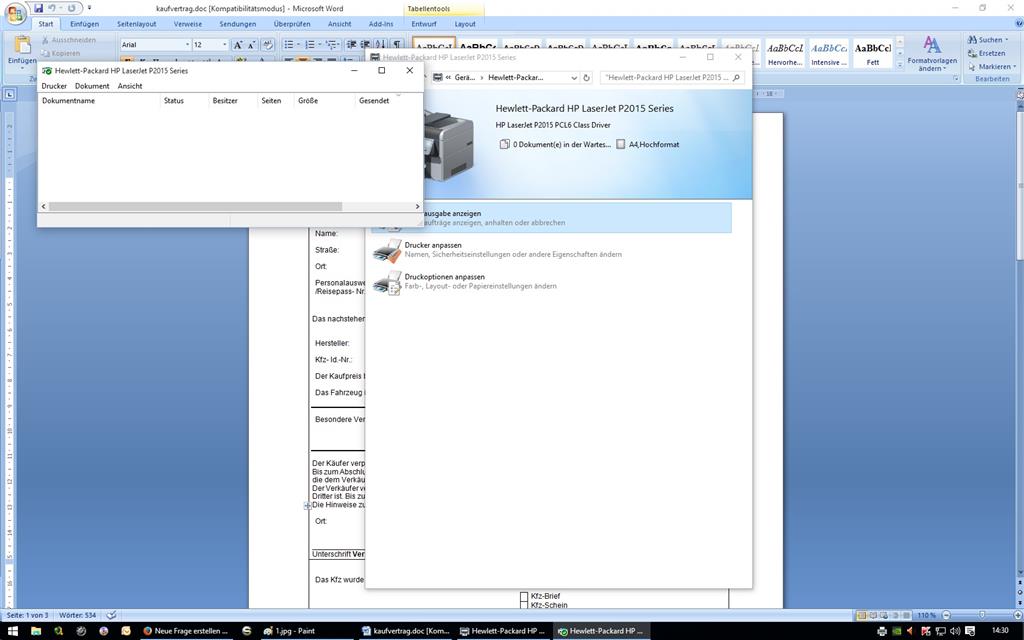Click the decrease indent icon
1024x640 pixels.
tap(351, 44)
